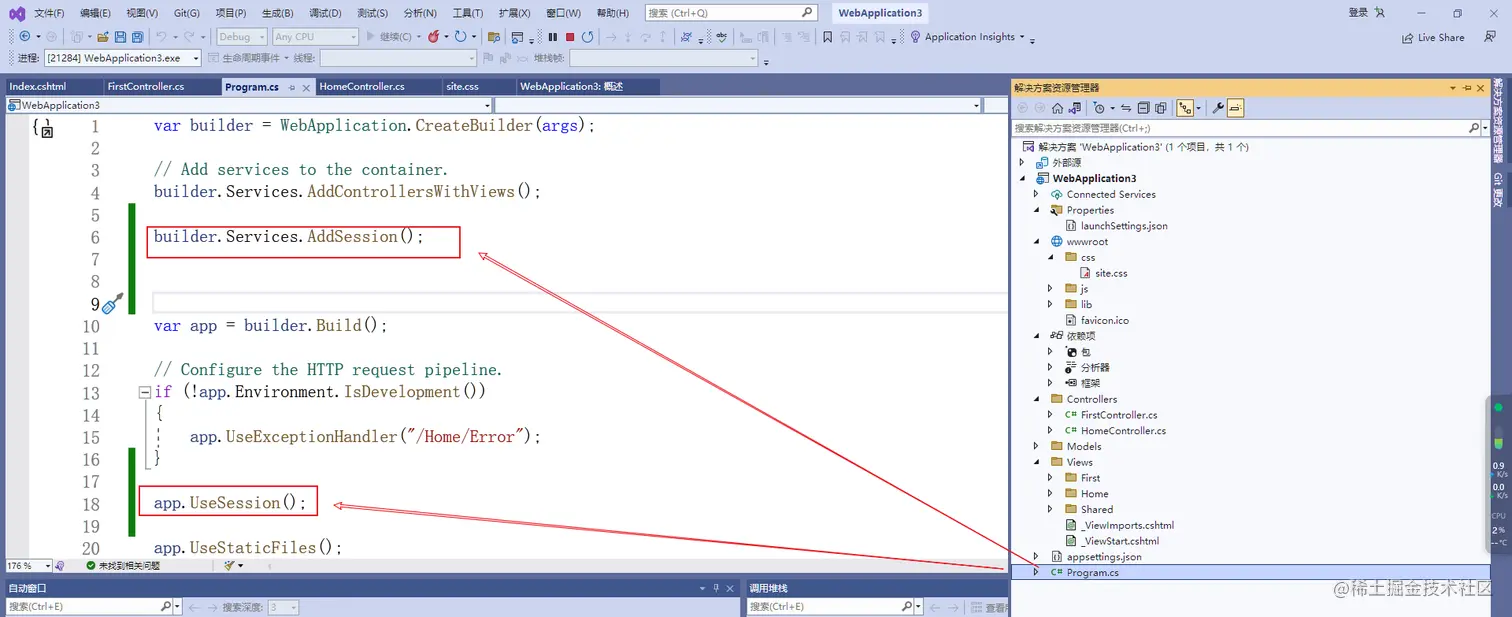
Task: Click Show All Files icon in Solution Explorer
Action: [x=1161, y=108]
